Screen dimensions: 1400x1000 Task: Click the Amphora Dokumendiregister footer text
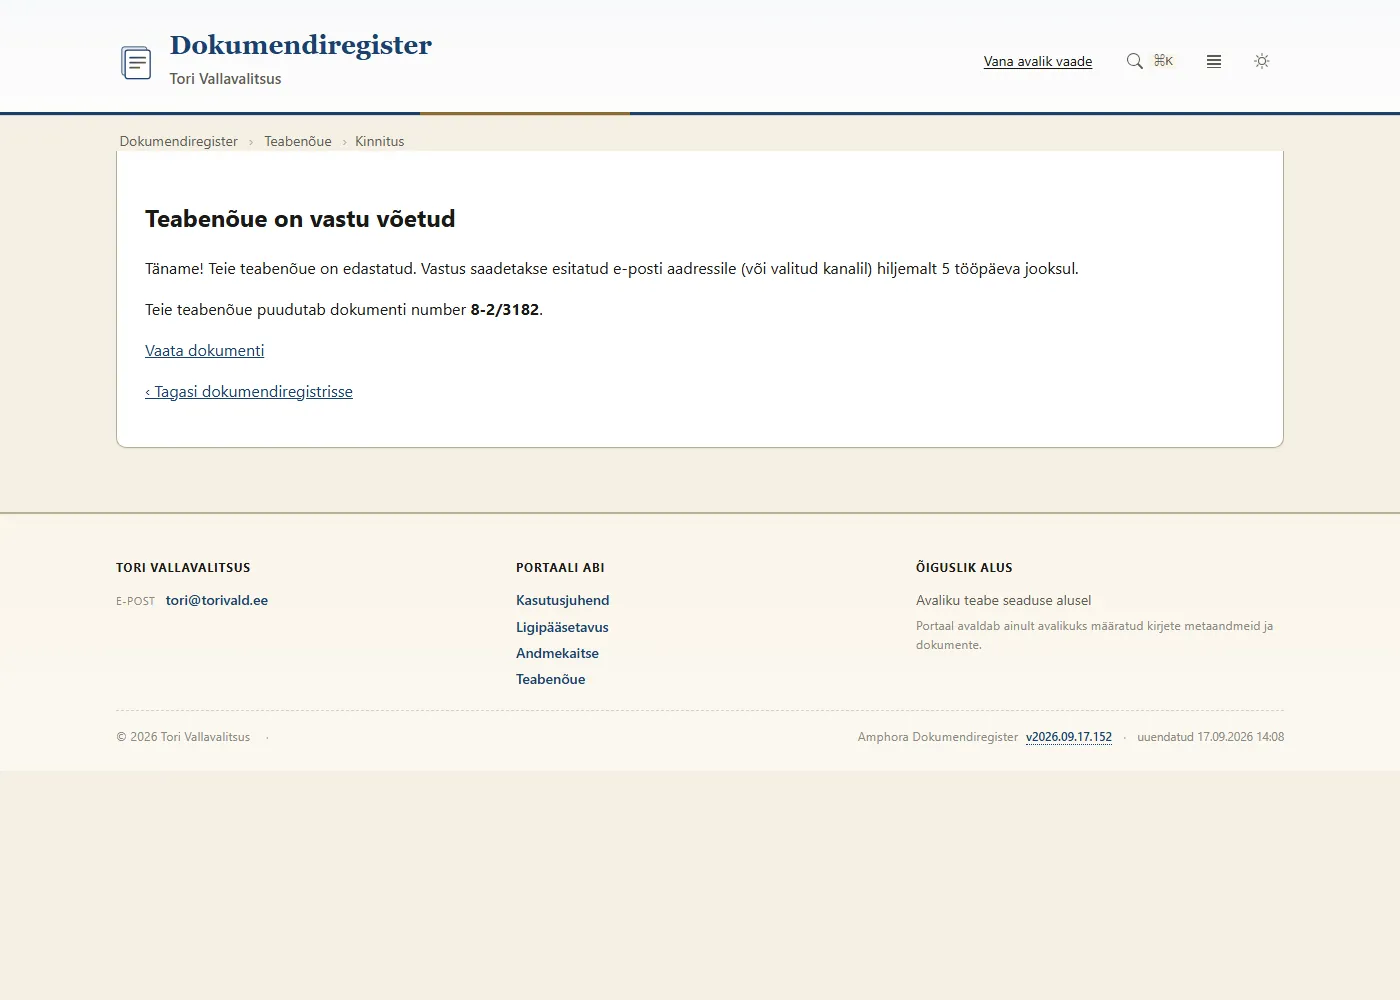coord(938,737)
